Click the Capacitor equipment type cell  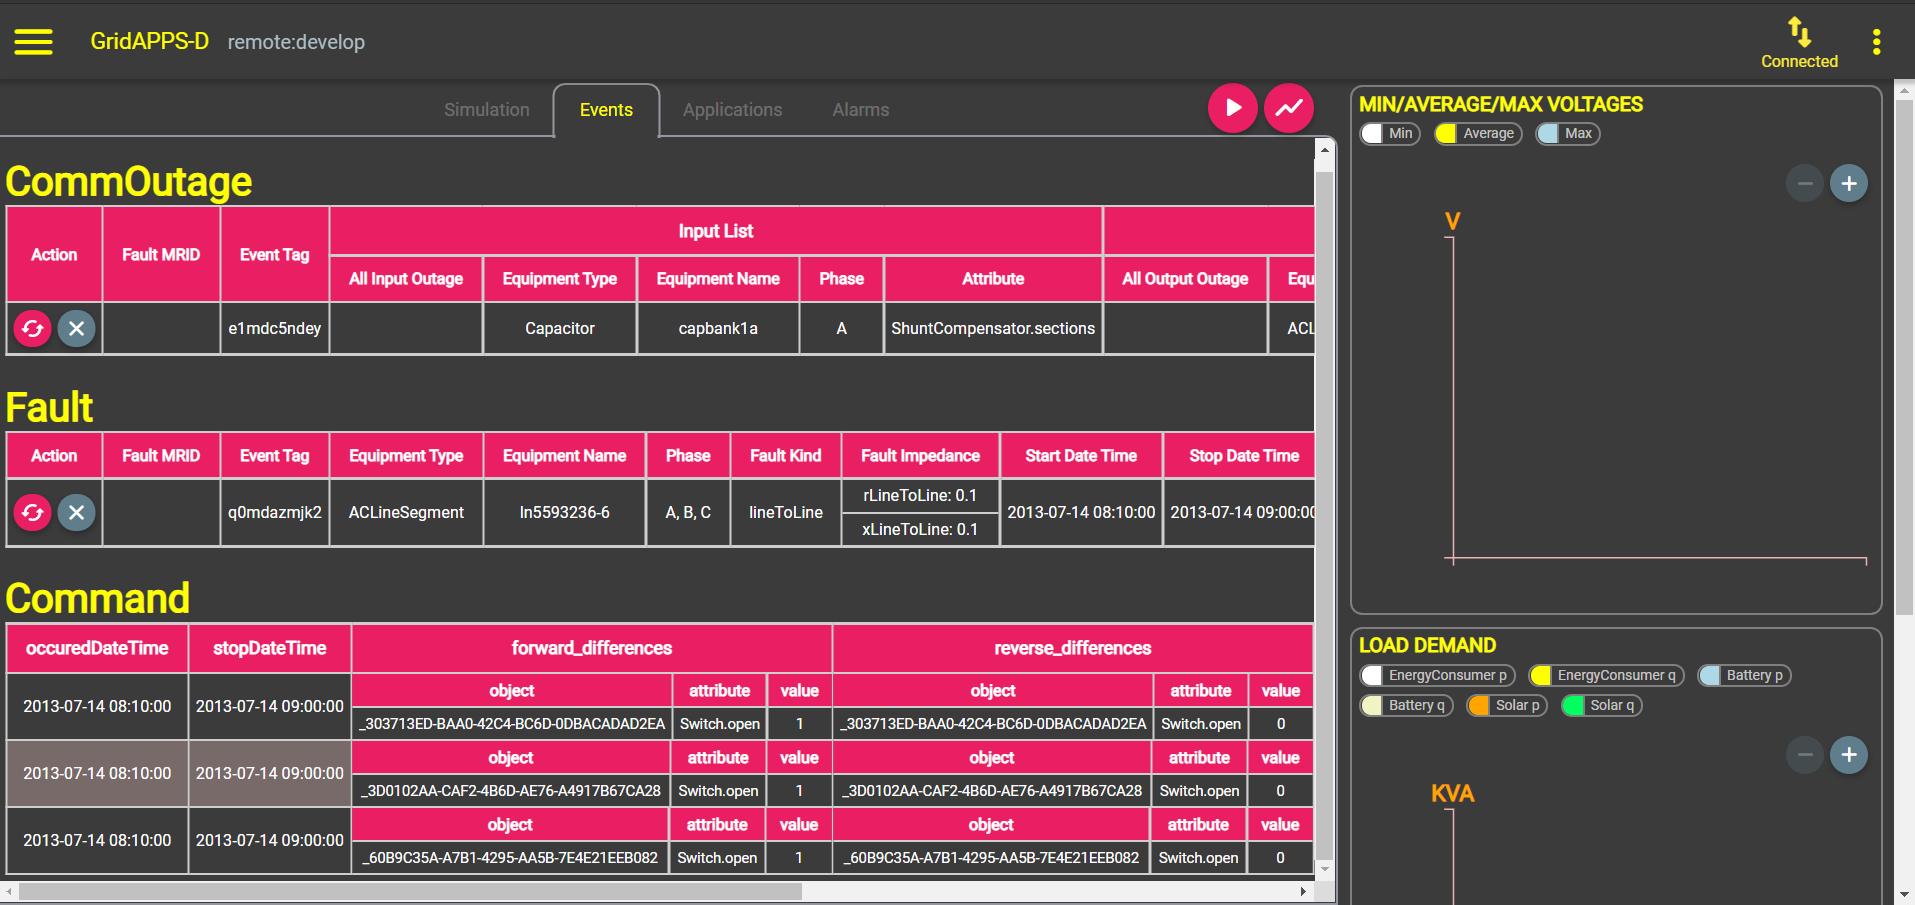(560, 329)
